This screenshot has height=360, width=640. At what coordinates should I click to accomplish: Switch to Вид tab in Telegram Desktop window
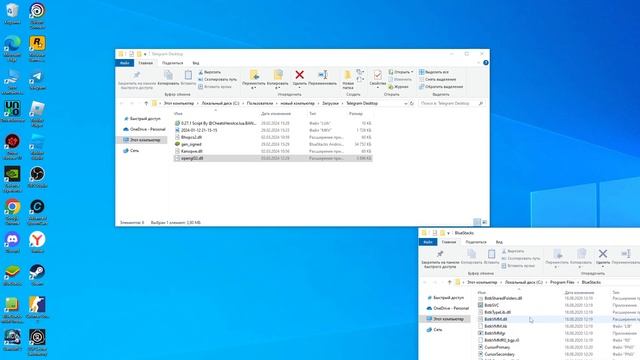tap(196, 63)
